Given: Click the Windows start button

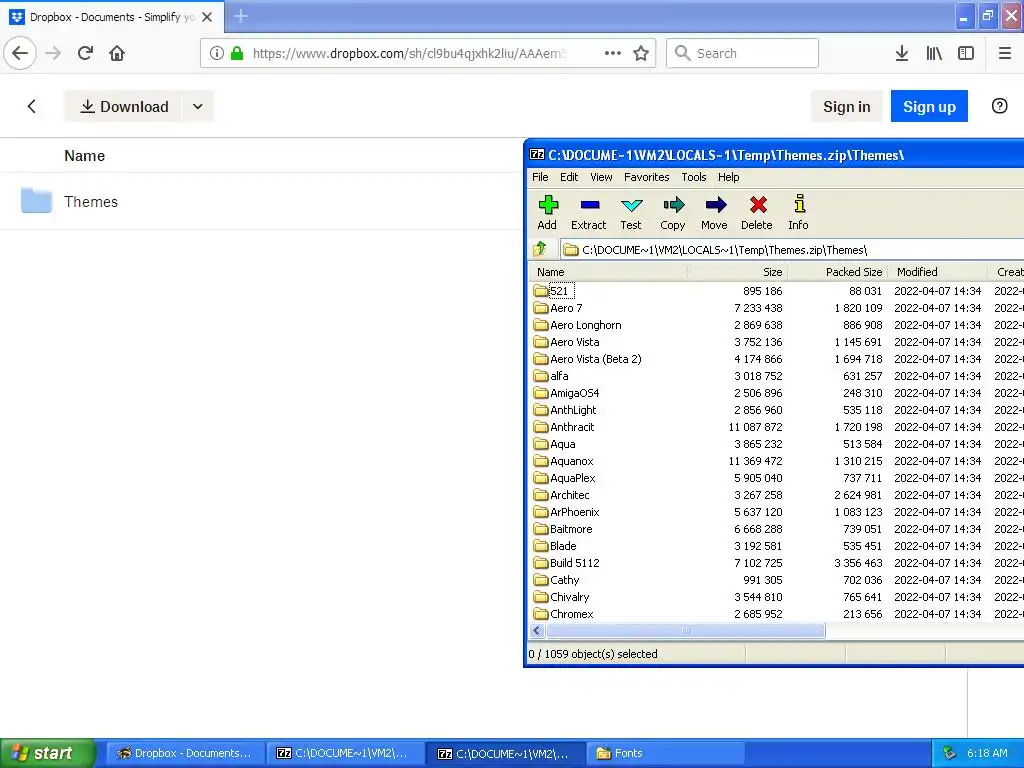Looking at the screenshot, I should (x=47, y=753).
